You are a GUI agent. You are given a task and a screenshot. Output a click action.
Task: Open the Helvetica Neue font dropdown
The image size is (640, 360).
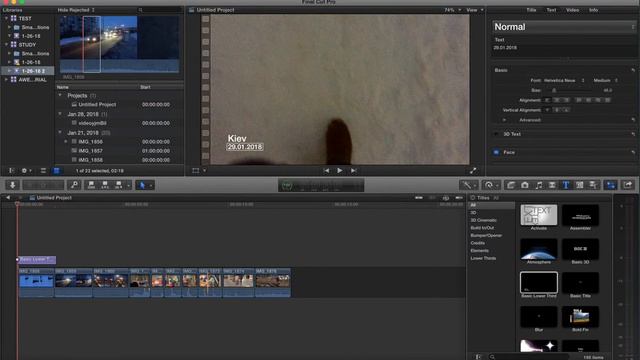564,80
